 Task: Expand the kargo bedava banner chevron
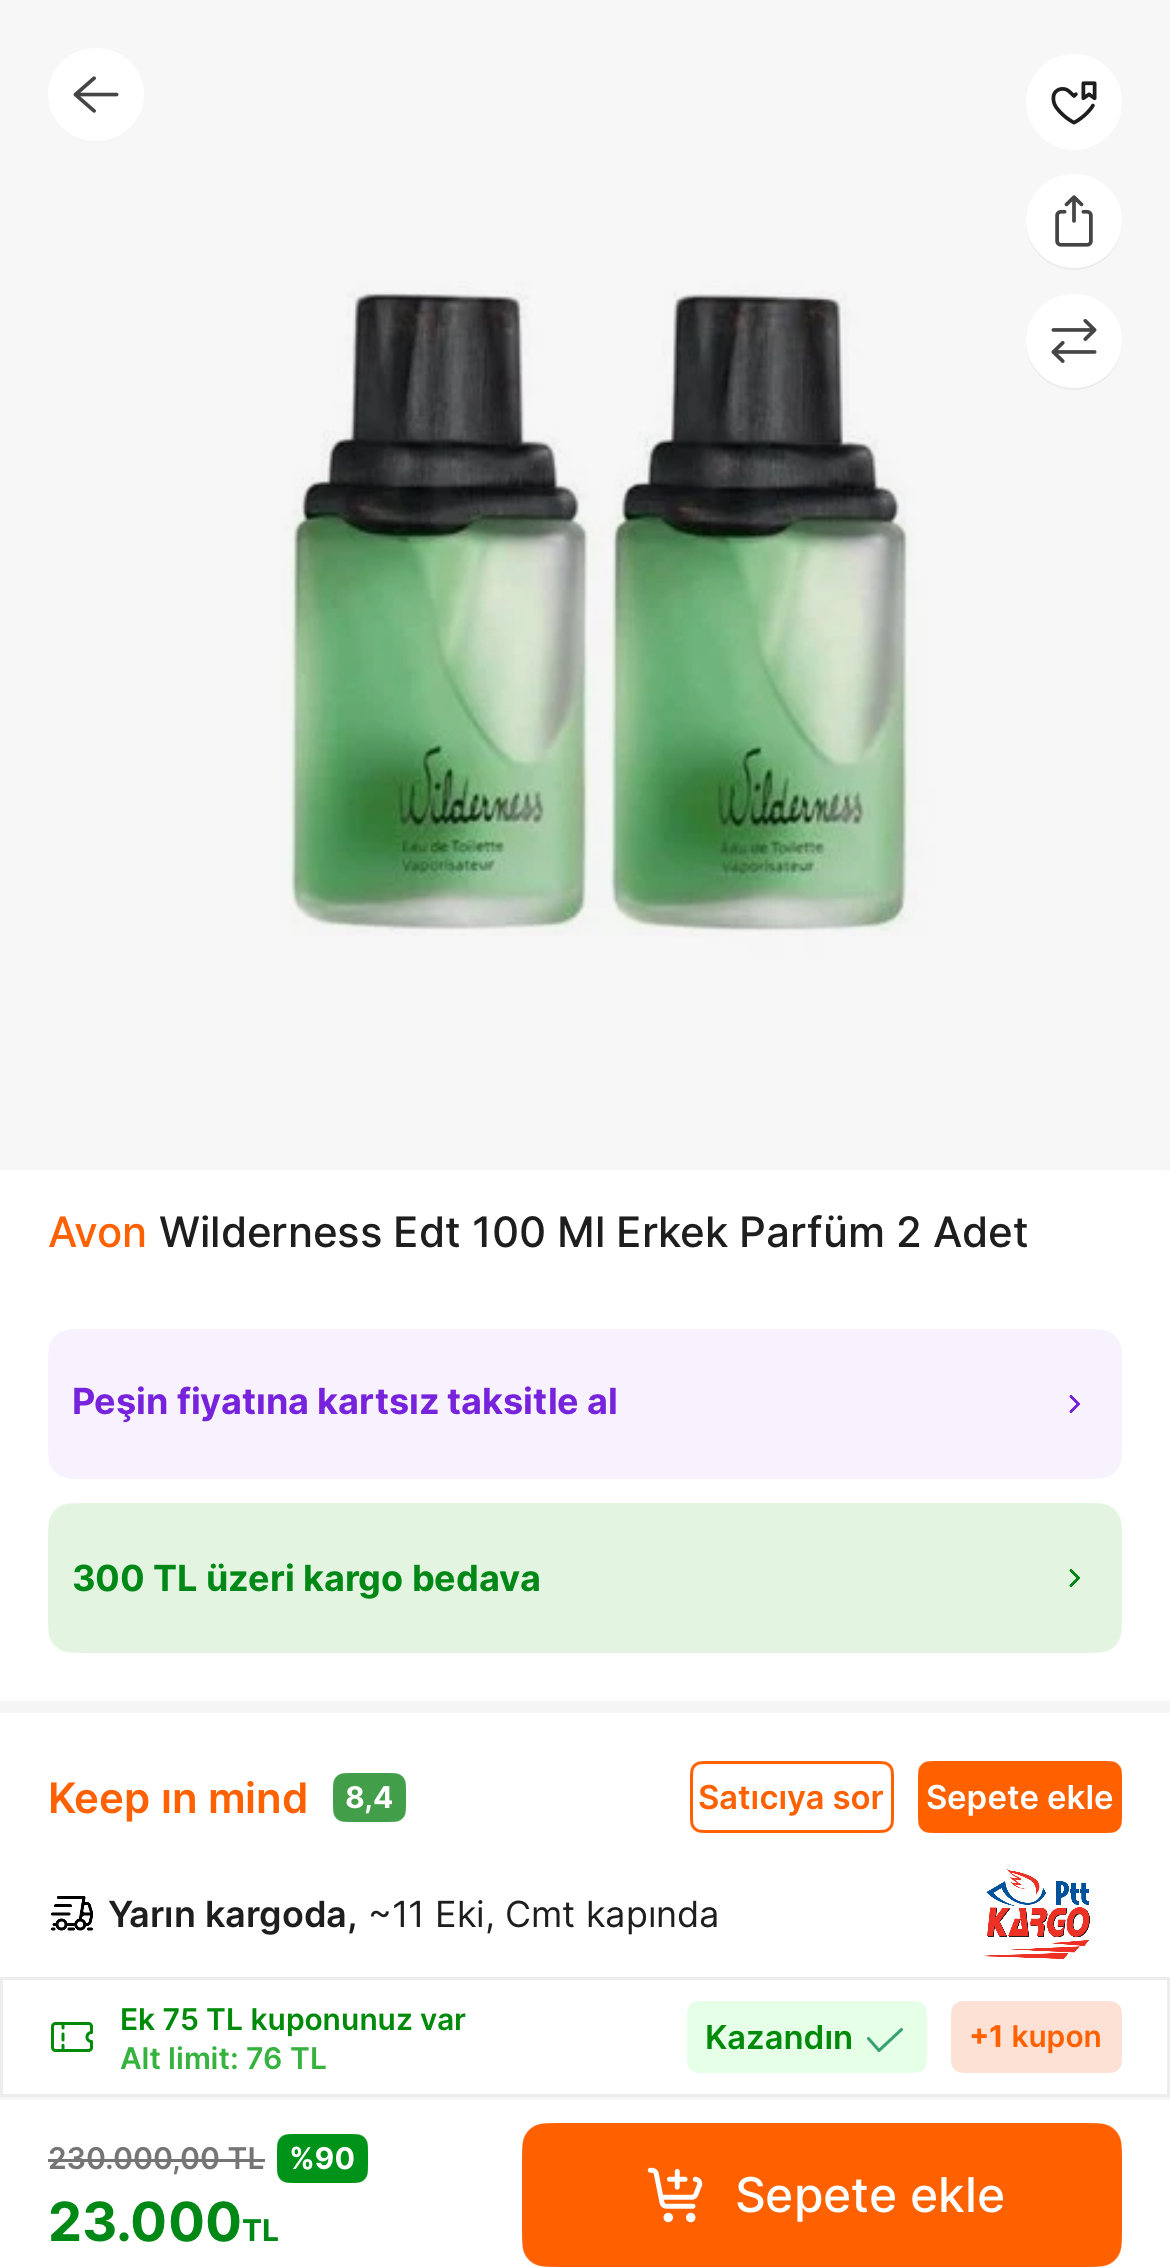click(1075, 1578)
